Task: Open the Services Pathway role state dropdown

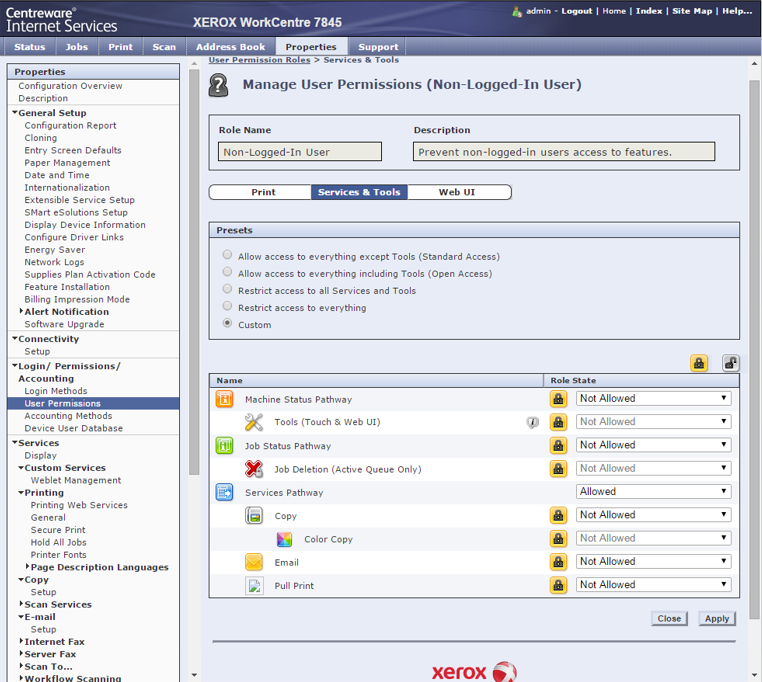Action: (x=653, y=492)
